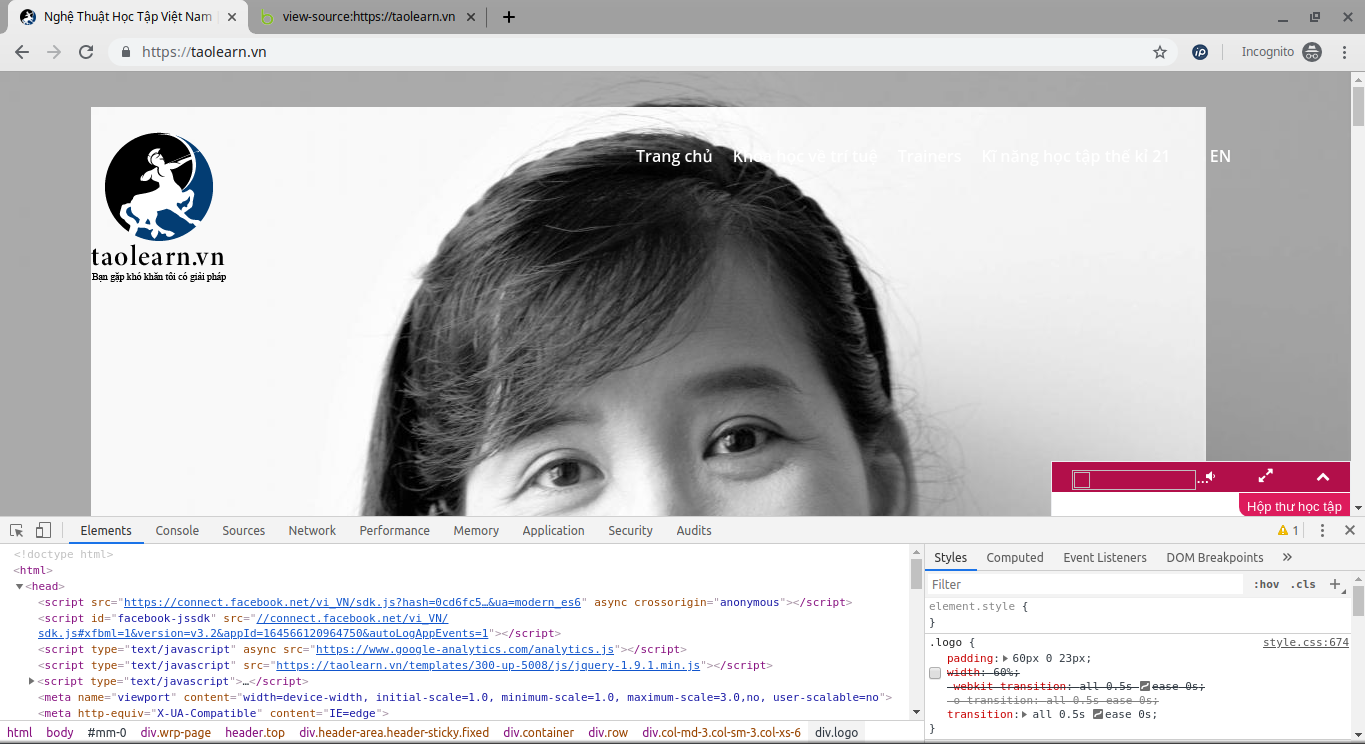Image resolution: width=1365 pixels, height=744 pixels.
Task: Open the Audits tab
Action: (x=694, y=530)
